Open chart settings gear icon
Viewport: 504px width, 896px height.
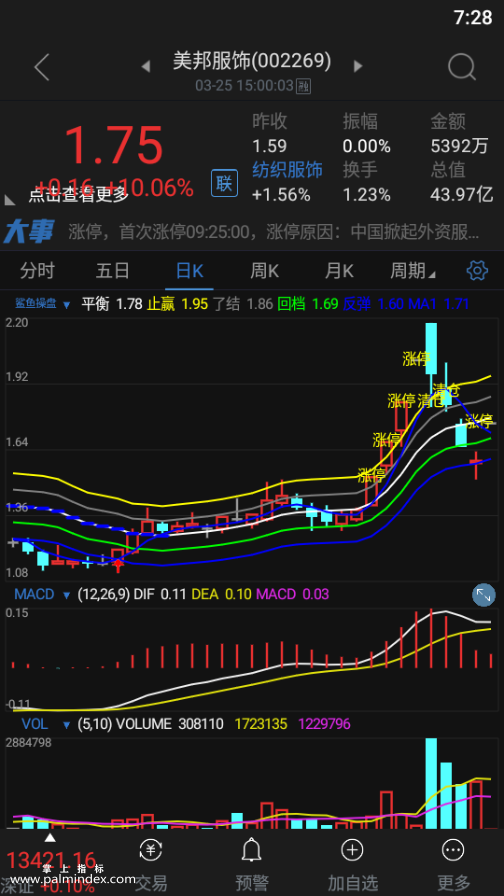(477, 270)
